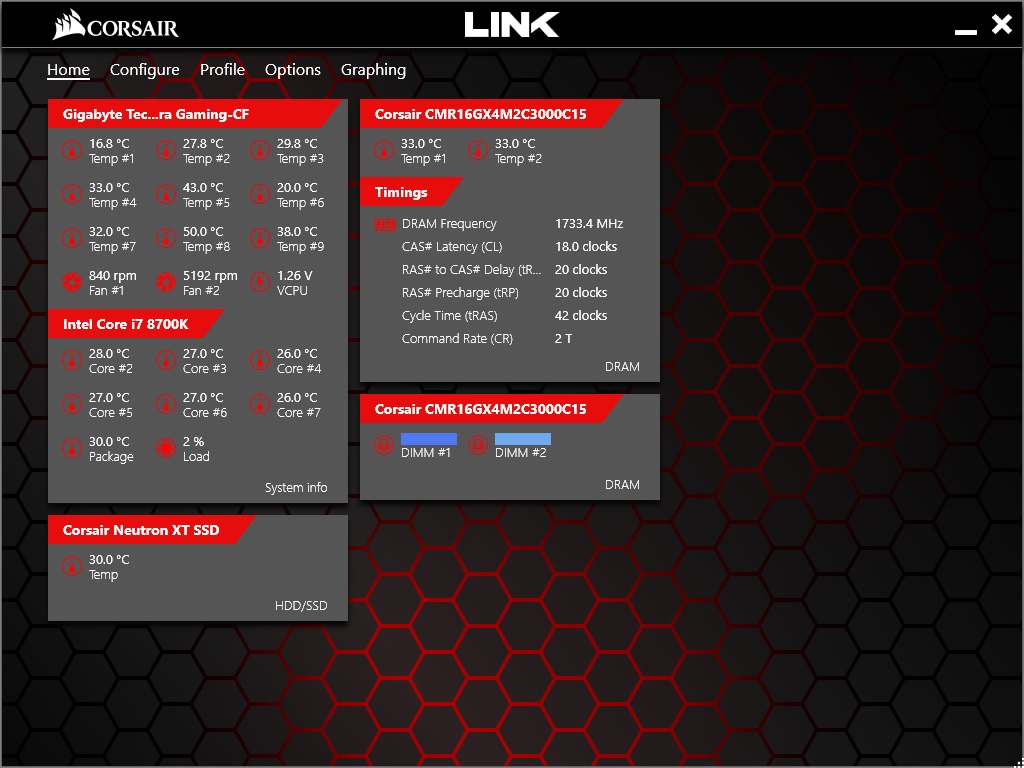Click the Temp #3 thermometer icon
Viewport: 1024px width, 768px height.
(260, 151)
